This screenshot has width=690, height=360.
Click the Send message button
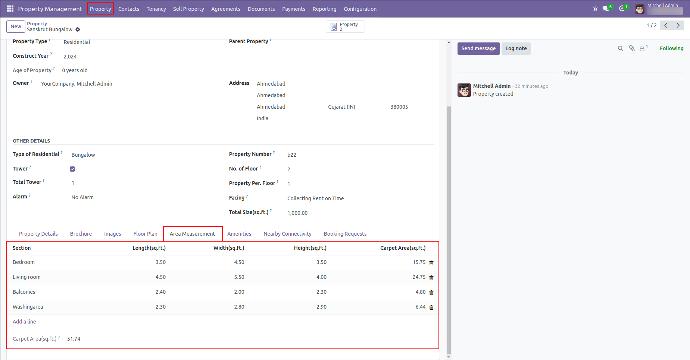(x=478, y=48)
